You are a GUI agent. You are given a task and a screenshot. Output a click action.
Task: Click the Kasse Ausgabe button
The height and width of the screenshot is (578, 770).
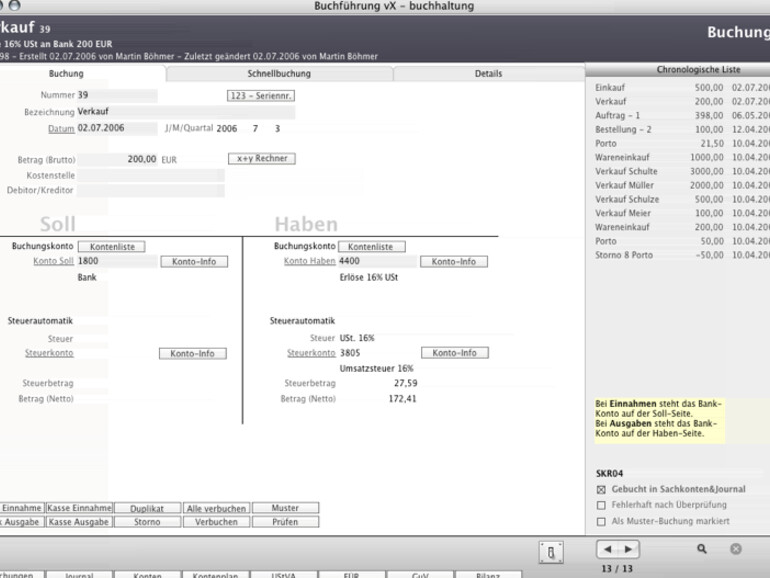click(80, 522)
